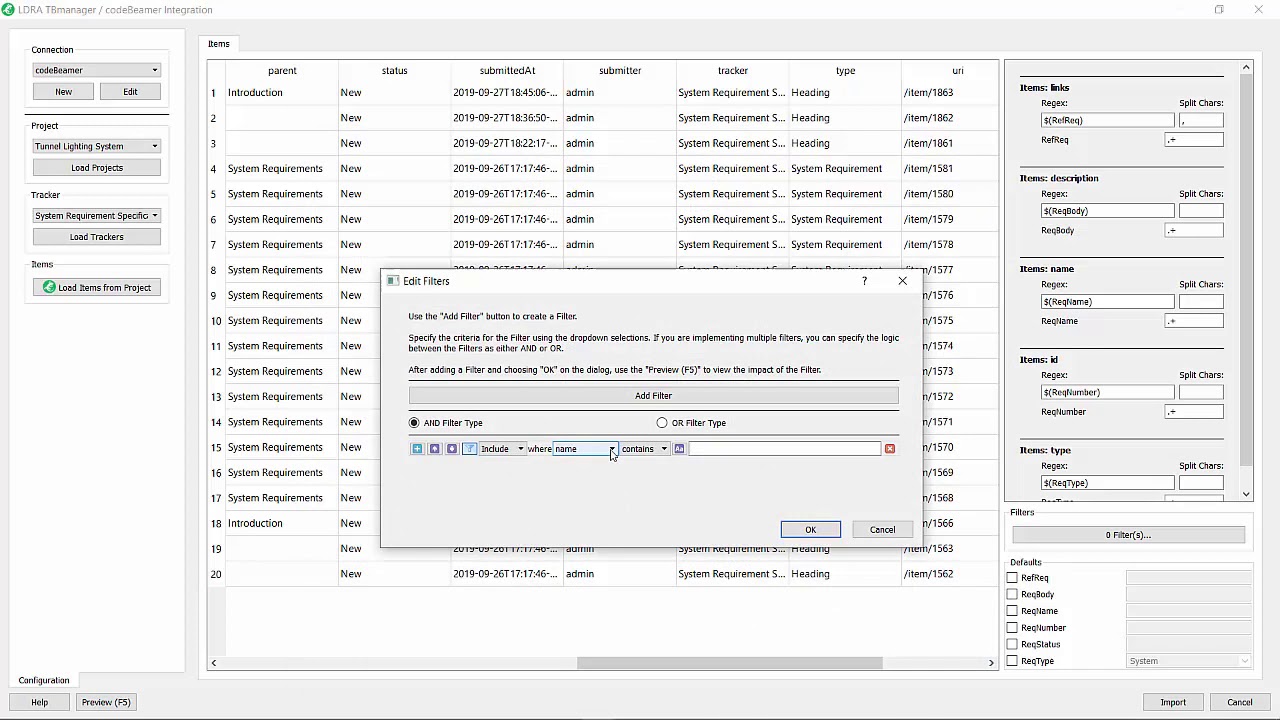Confirm the filters with OK

[x=811, y=530]
